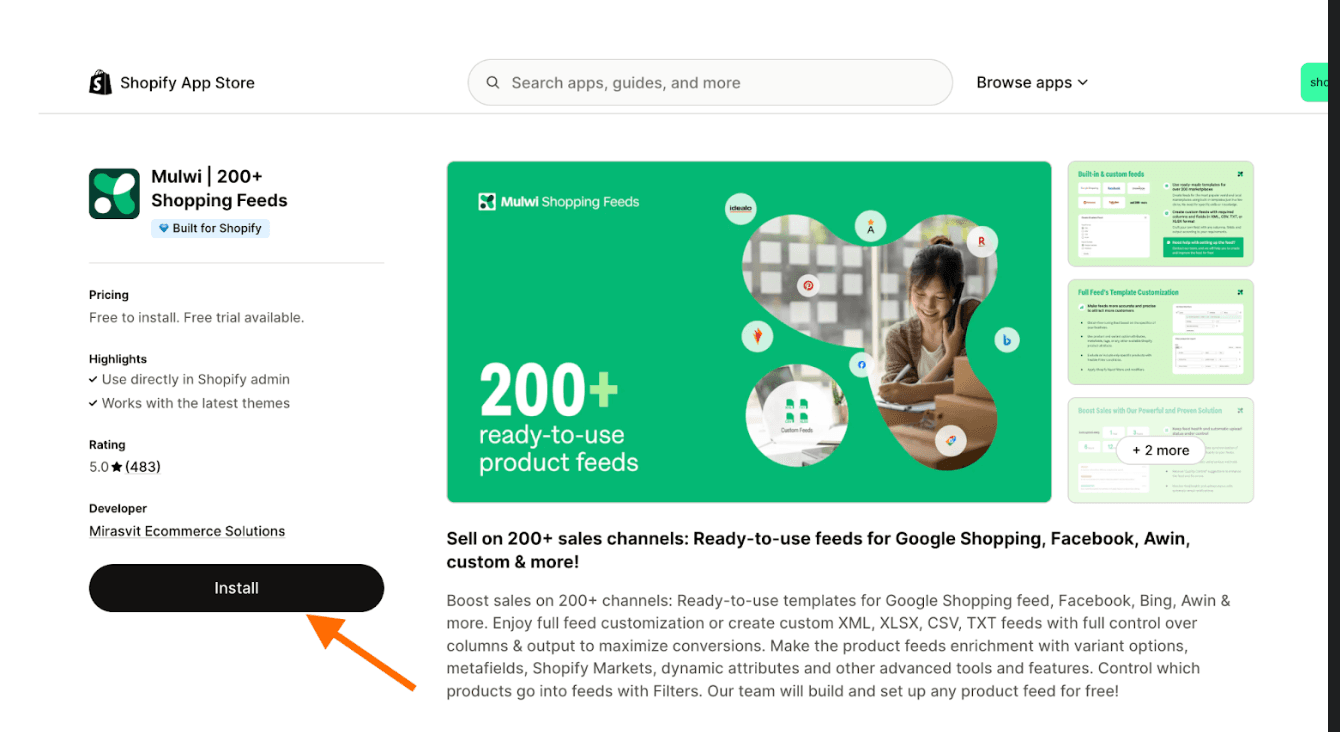Click the Rakuten R icon in the banner
Screen dimensions: 1340x732
point(982,241)
